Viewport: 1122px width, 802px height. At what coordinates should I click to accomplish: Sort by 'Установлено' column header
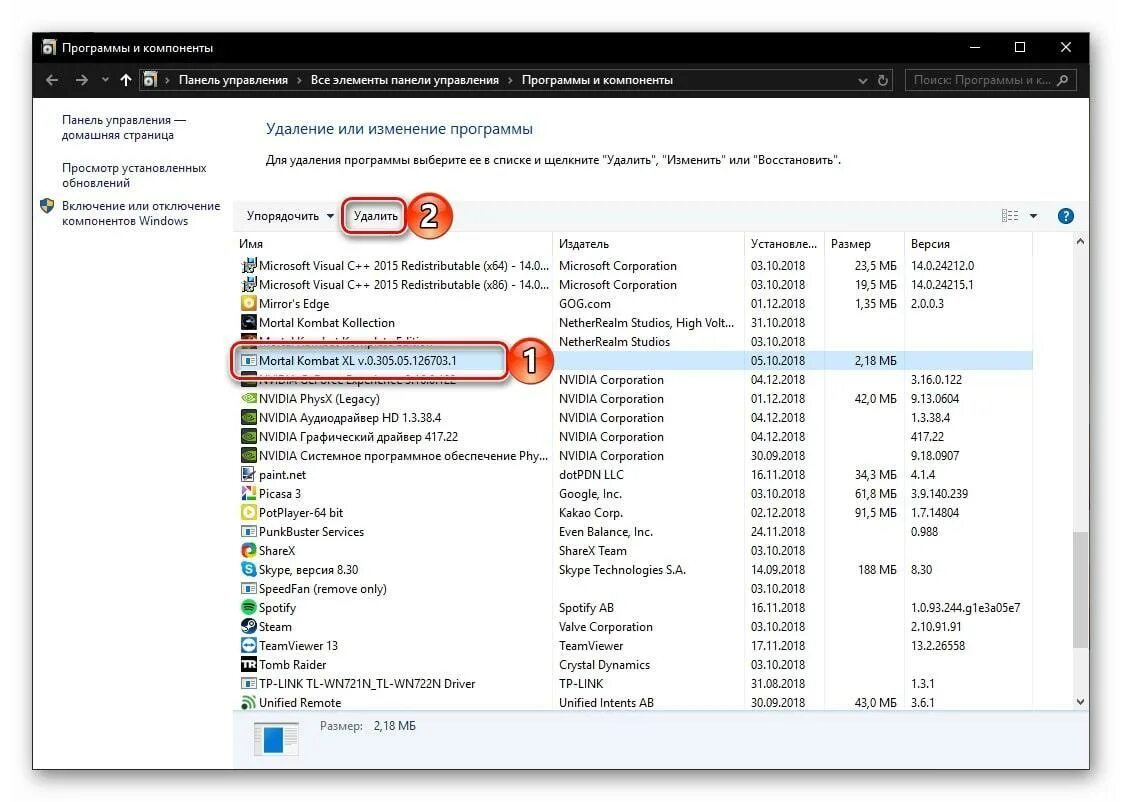coord(784,244)
